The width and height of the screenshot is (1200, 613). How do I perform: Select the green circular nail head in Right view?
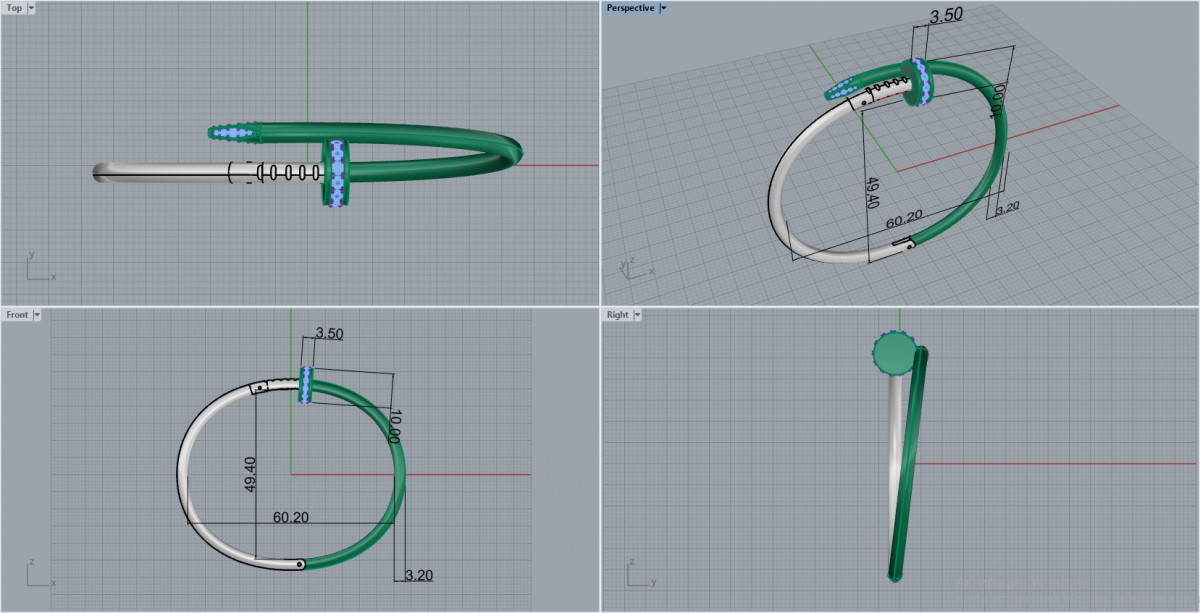894,352
